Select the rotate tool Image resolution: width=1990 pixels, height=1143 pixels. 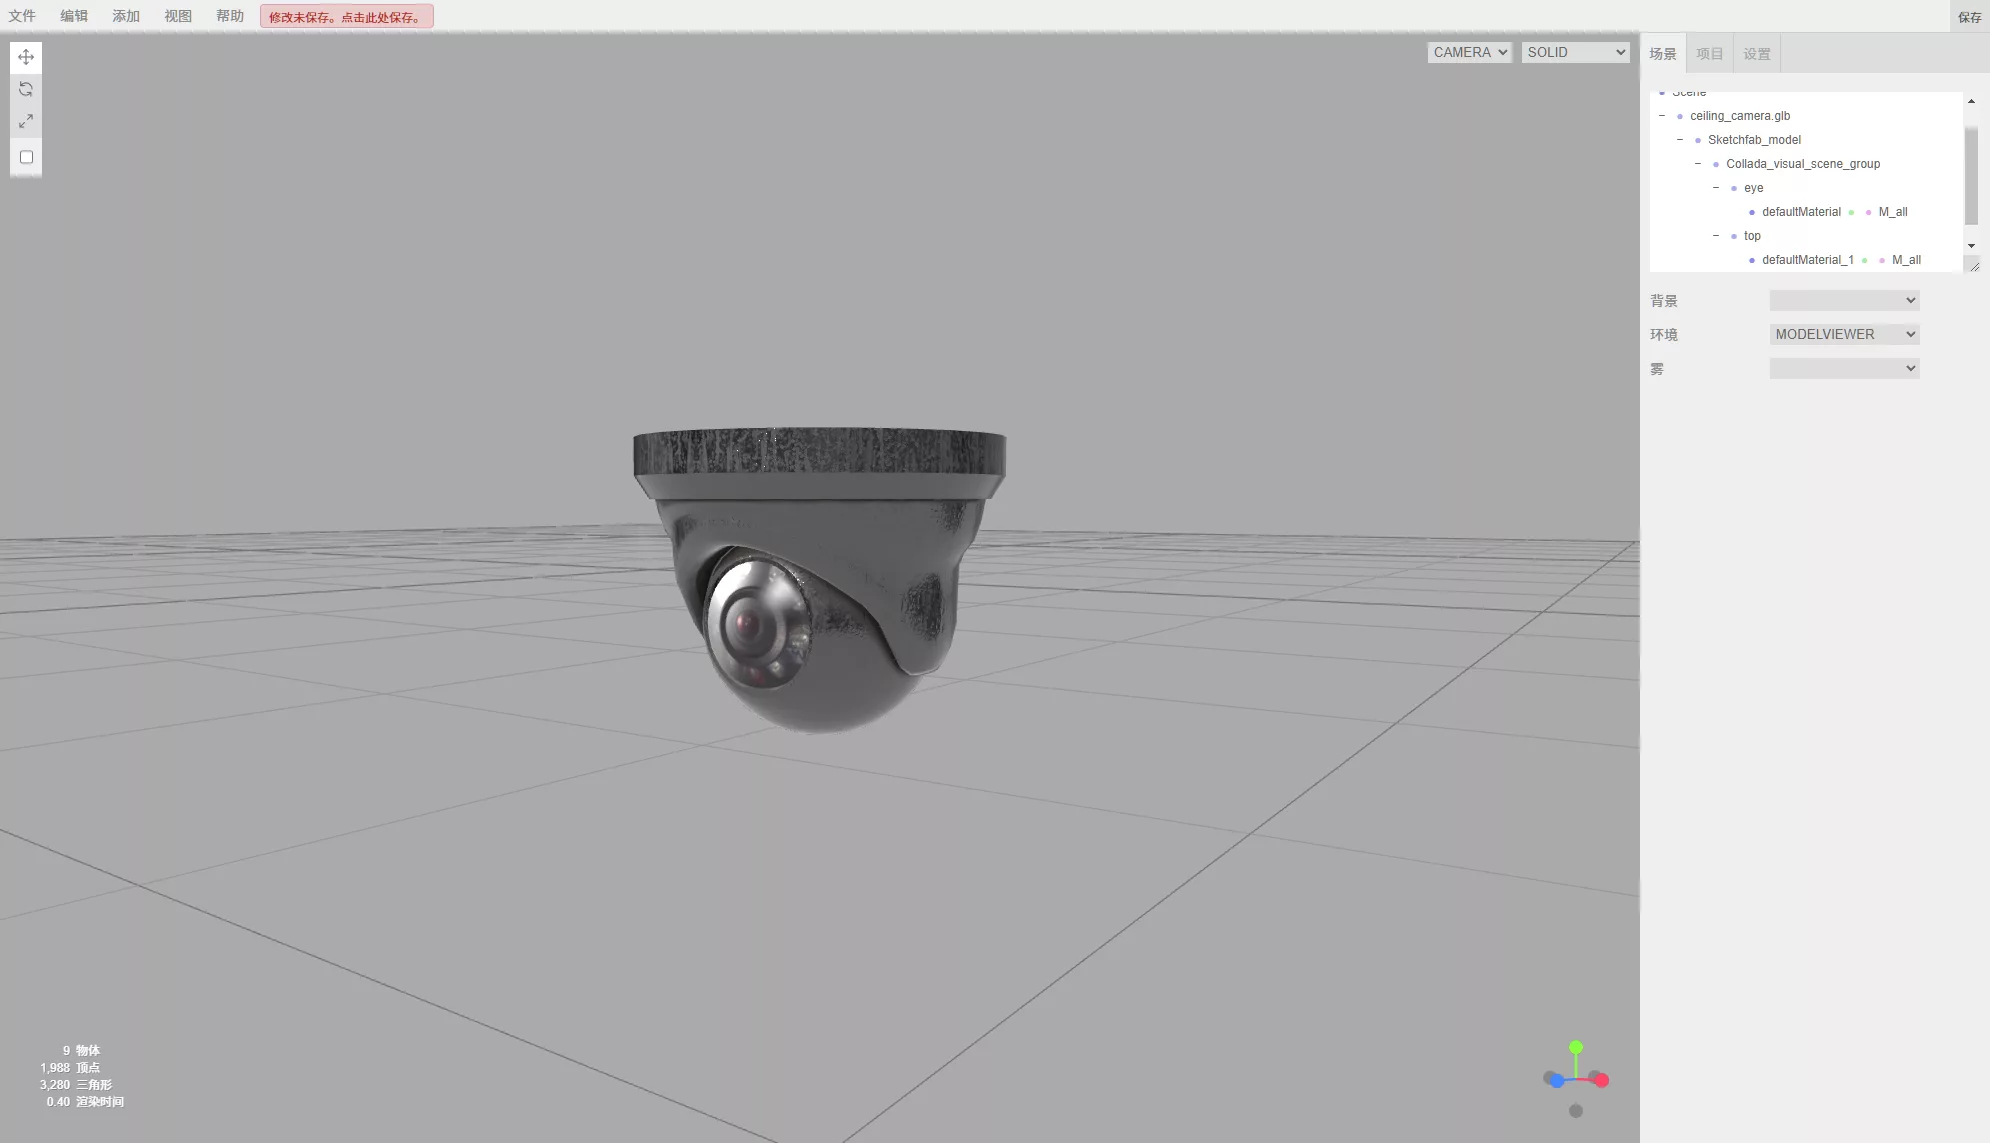(26, 89)
